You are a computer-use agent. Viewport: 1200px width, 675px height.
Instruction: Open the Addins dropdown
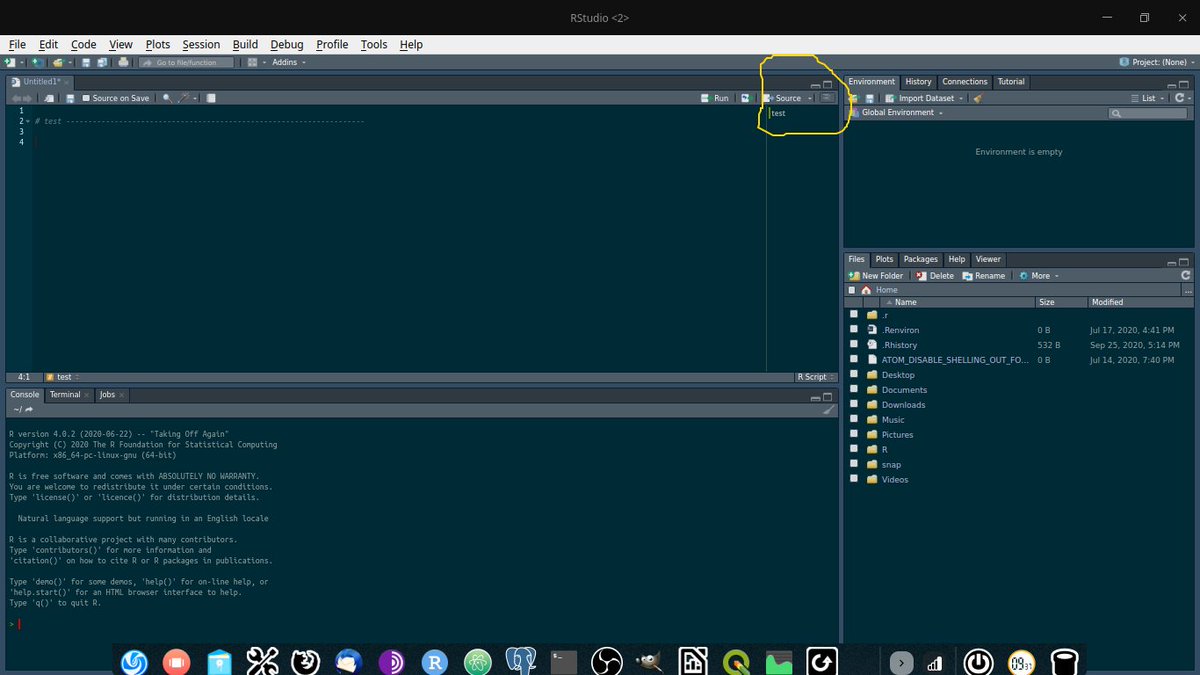[x=289, y=62]
